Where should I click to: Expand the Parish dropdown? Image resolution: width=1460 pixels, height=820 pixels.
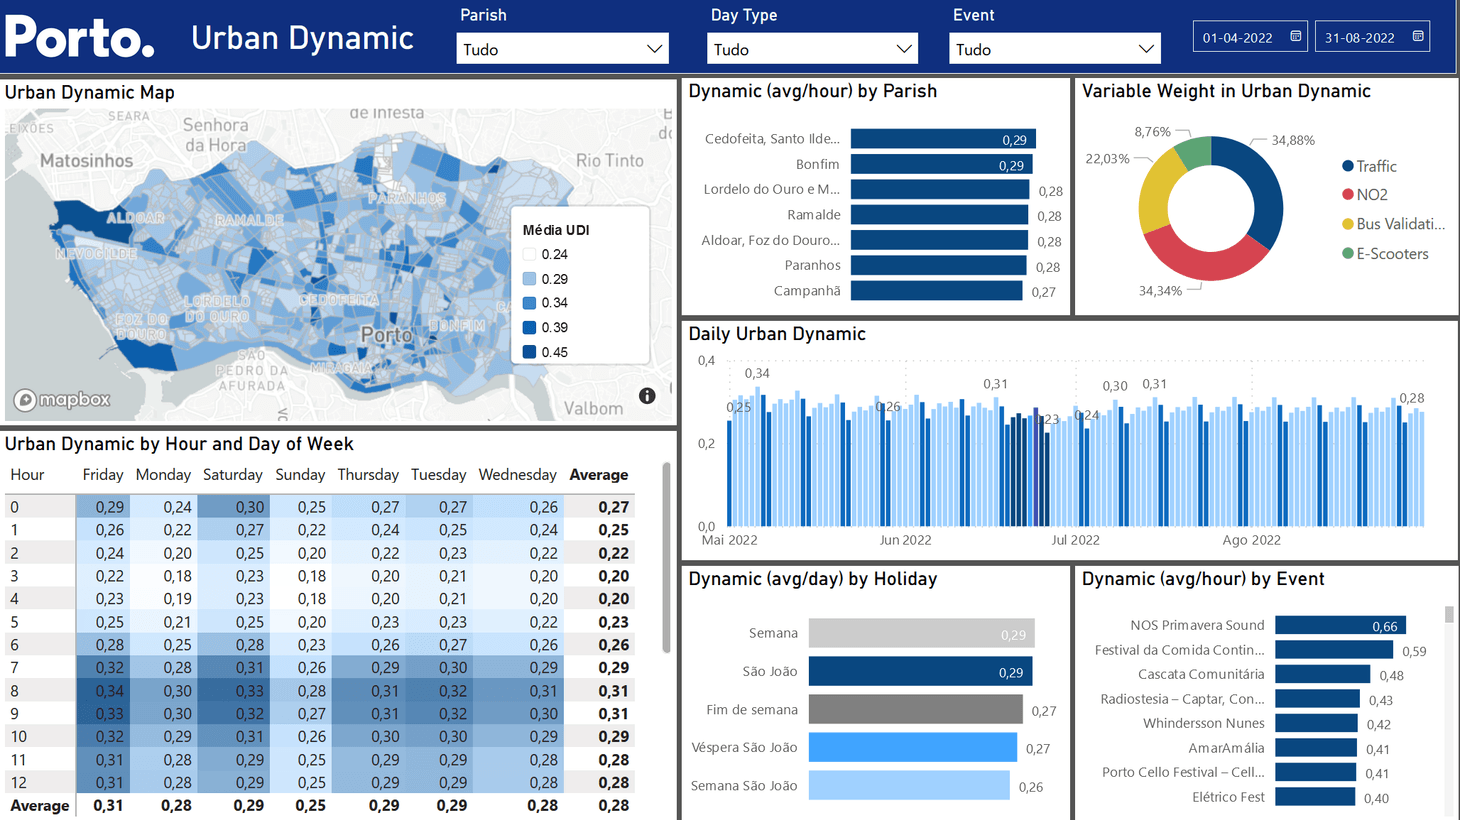pos(654,49)
